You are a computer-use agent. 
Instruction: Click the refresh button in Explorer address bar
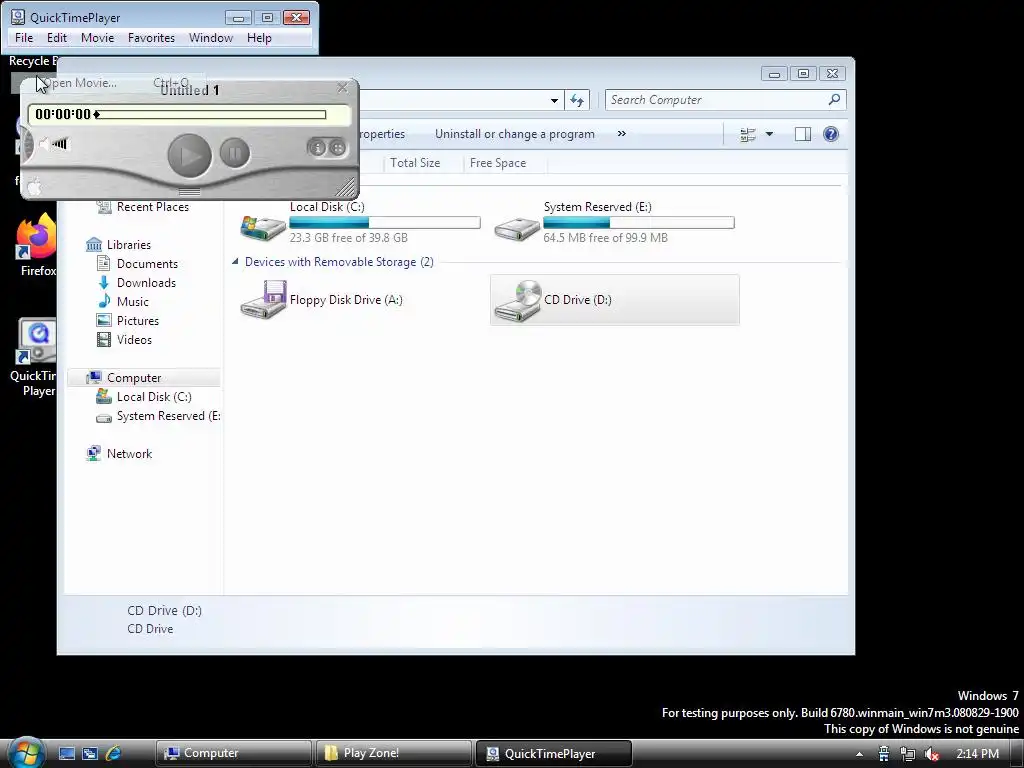point(577,101)
